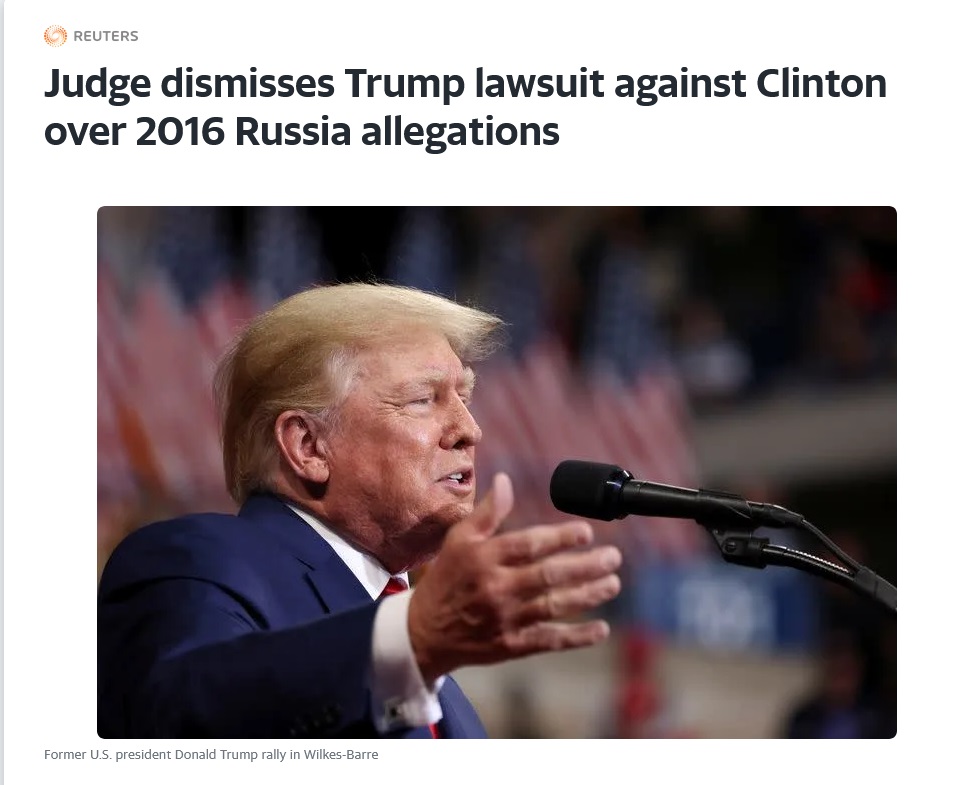This screenshot has width=972, height=785.
Task: Click 'over 2016 Russia allegations' headline line
Action: pos(302,131)
